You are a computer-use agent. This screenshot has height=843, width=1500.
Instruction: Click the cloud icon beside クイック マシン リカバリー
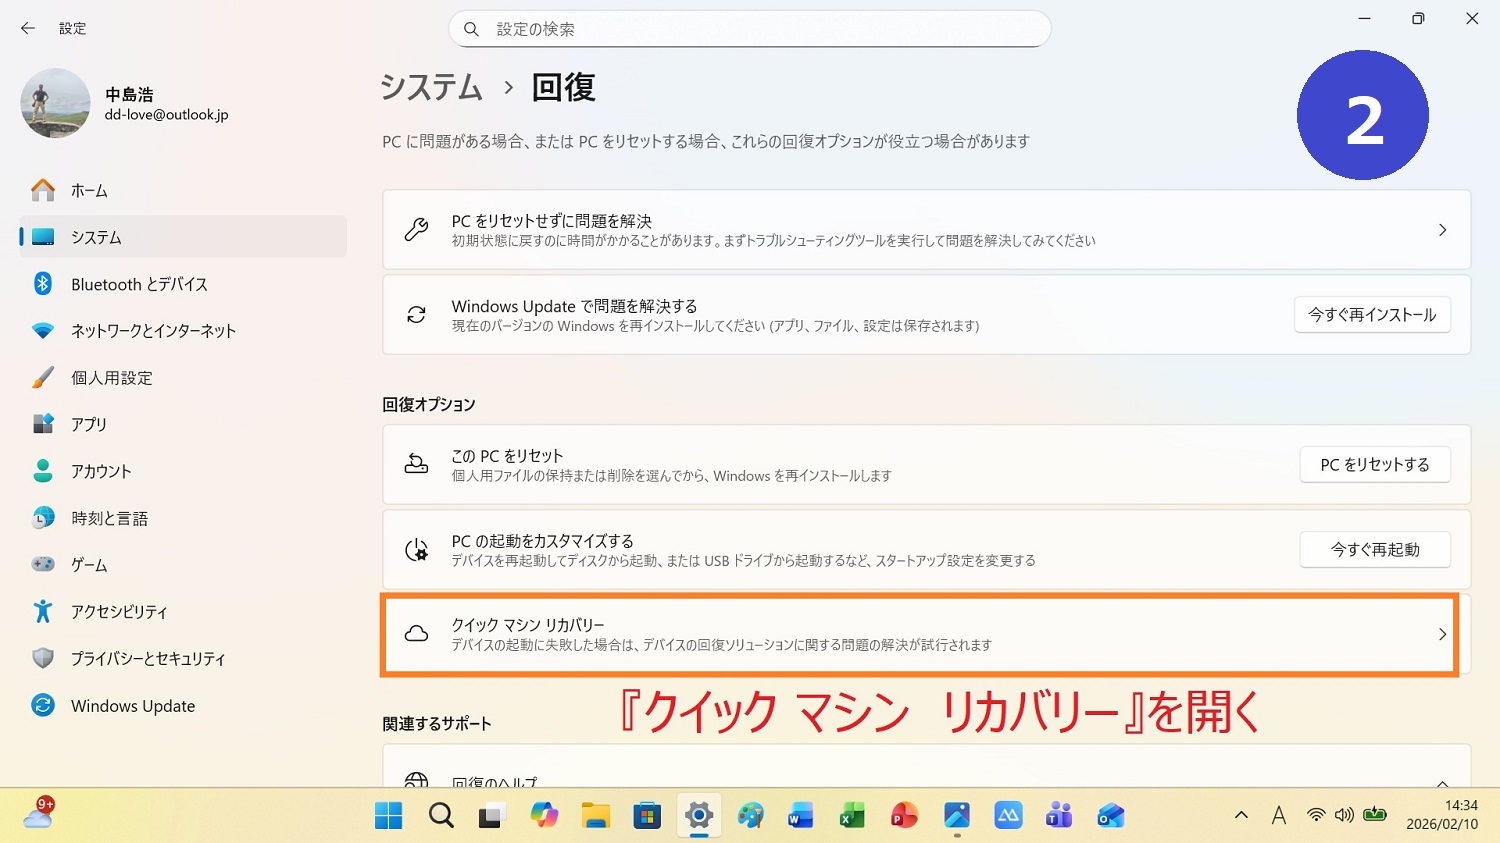click(416, 634)
